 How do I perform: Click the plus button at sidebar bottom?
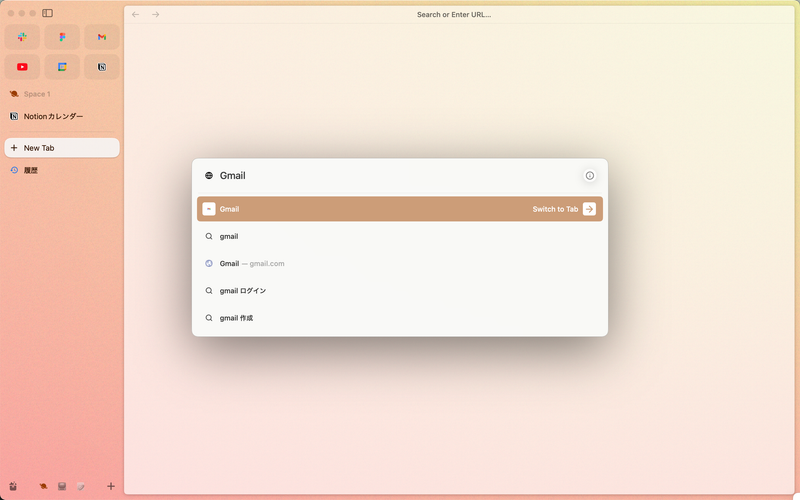coord(110,486)
